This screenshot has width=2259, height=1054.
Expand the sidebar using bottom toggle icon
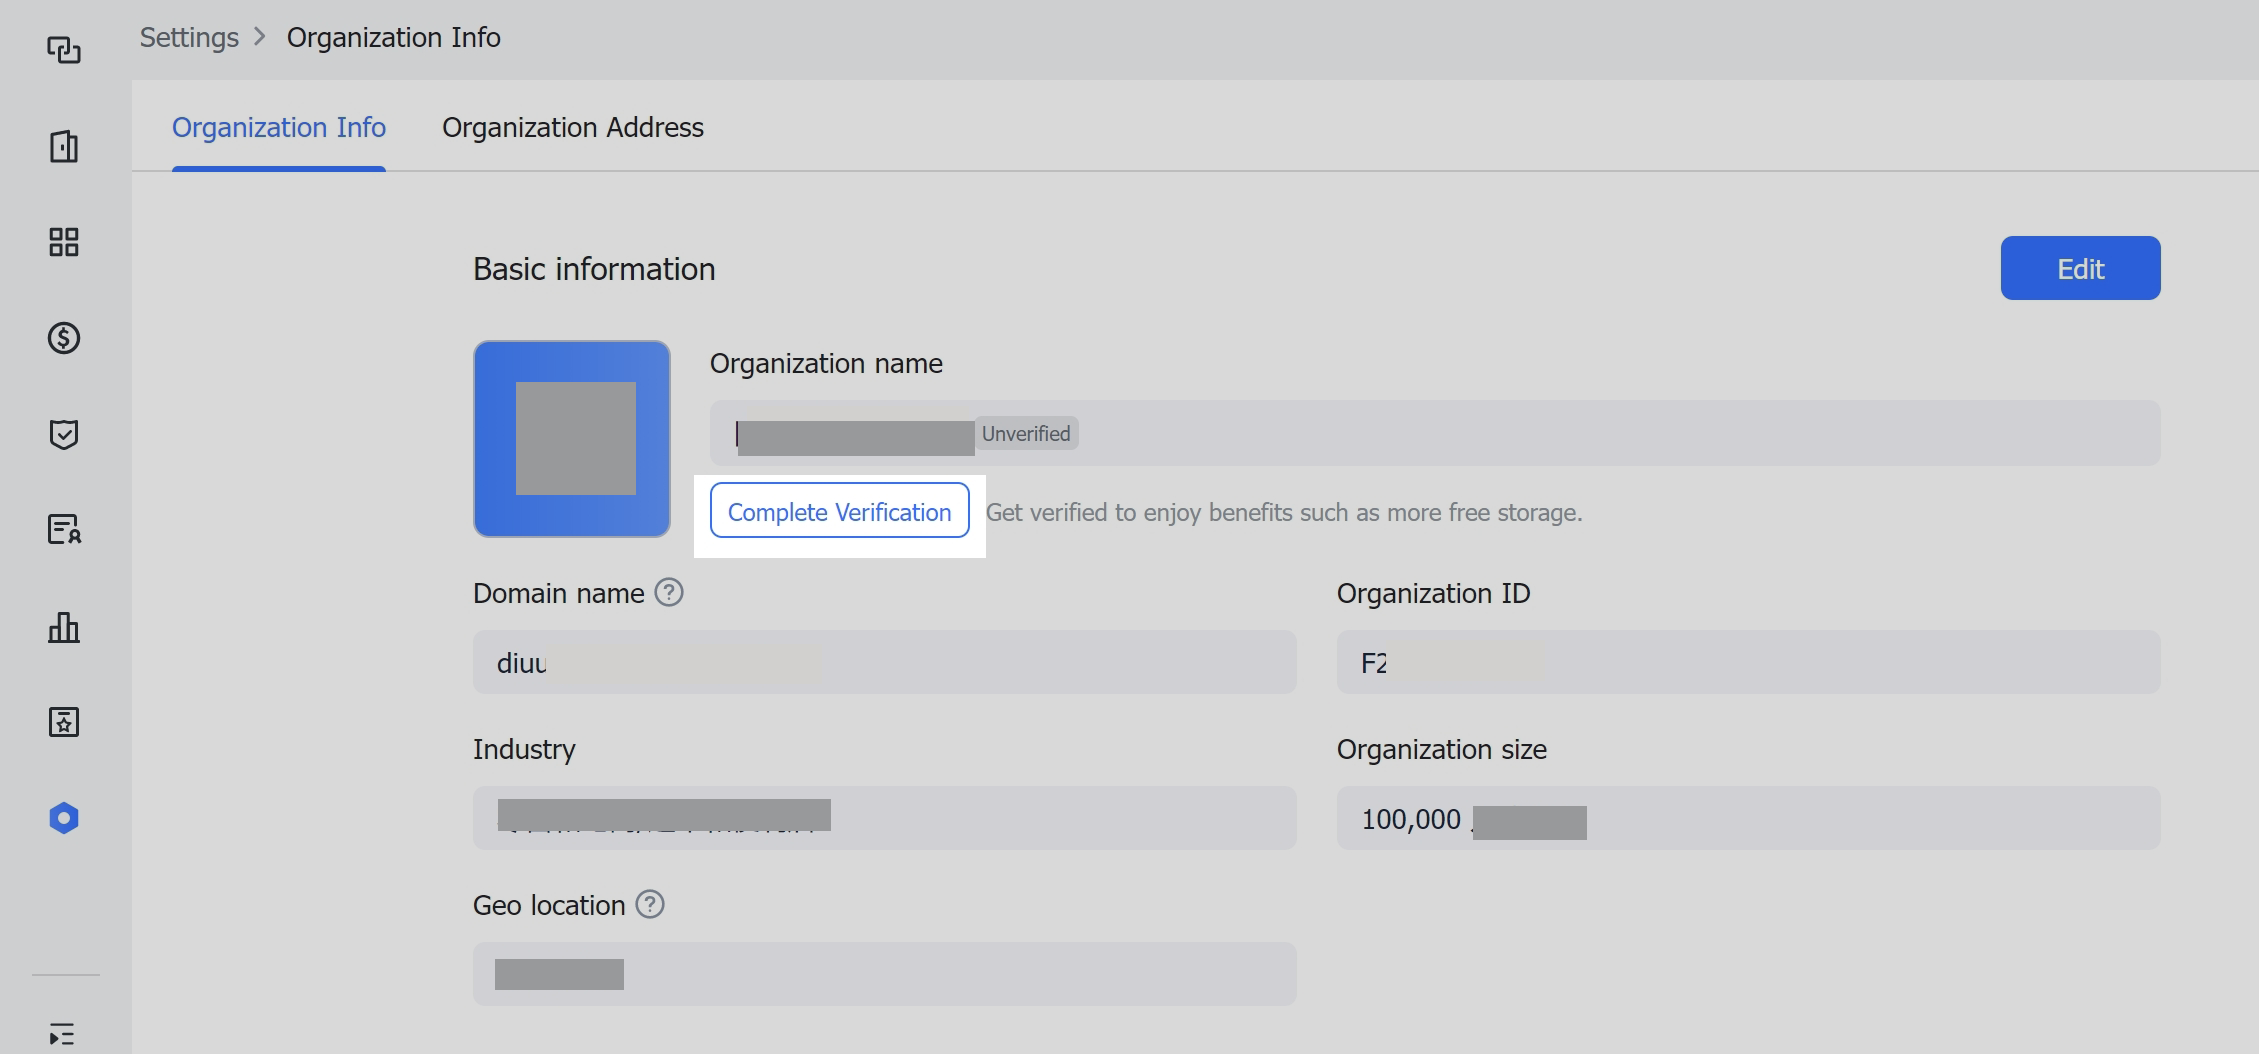click(x=62, y=1034)
